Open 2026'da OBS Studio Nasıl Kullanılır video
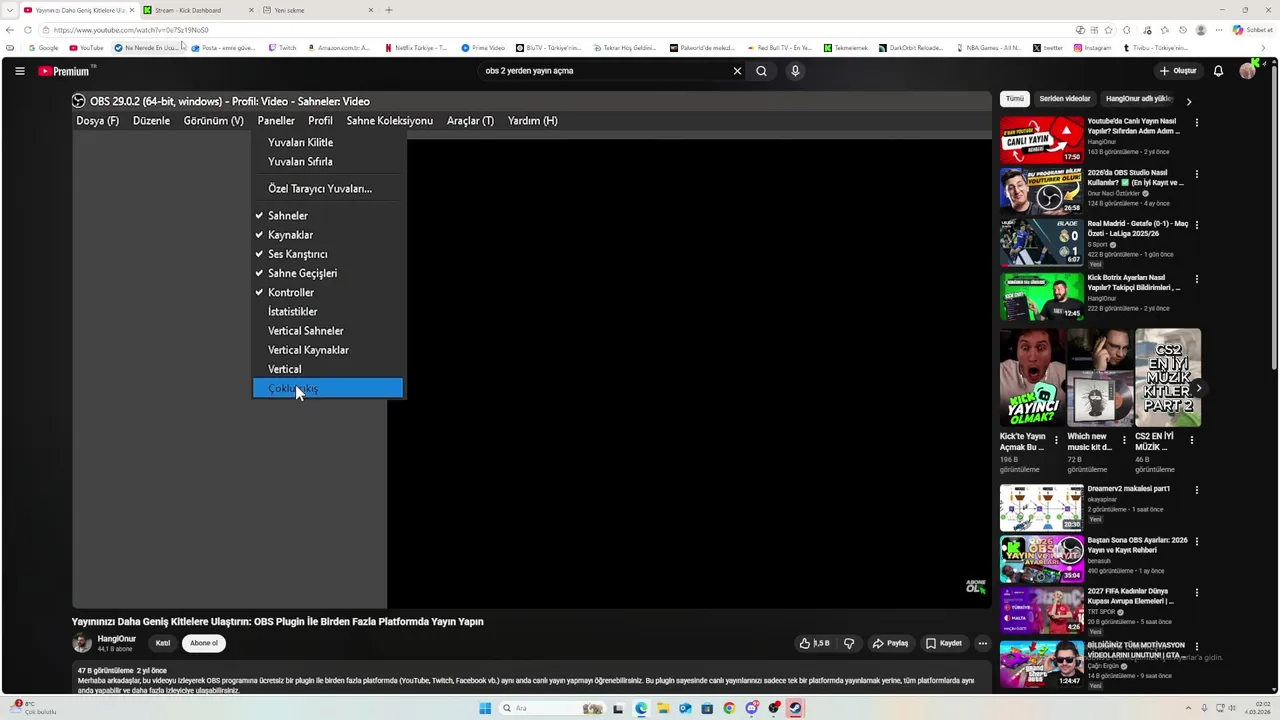This screenshot has width=1280, height=720. point(1042,191)
